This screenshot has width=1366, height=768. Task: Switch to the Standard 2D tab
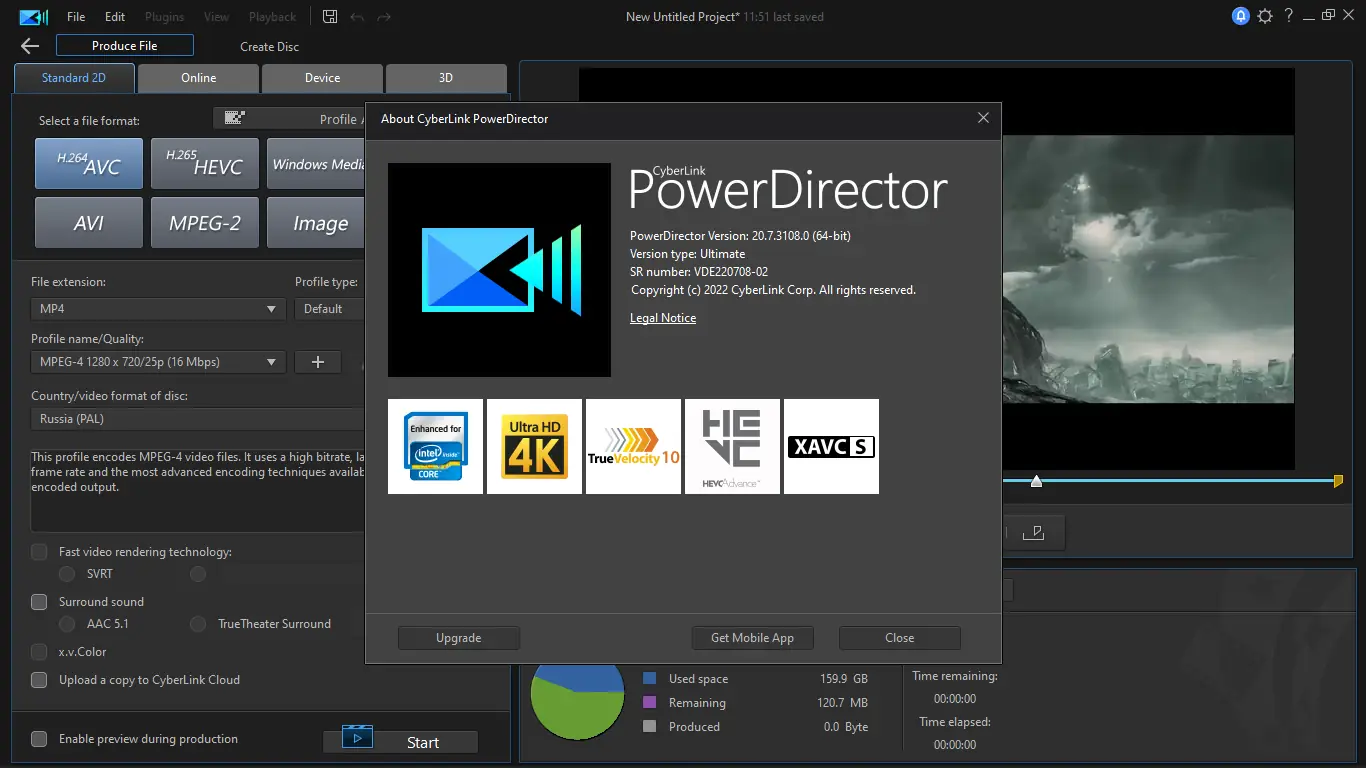point(74,78)
